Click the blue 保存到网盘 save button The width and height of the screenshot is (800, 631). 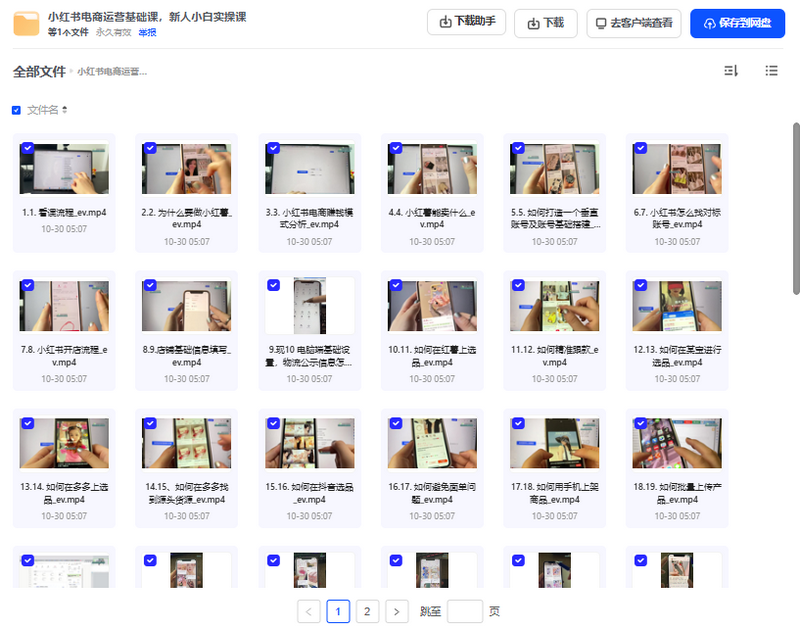tap(737, 23)
